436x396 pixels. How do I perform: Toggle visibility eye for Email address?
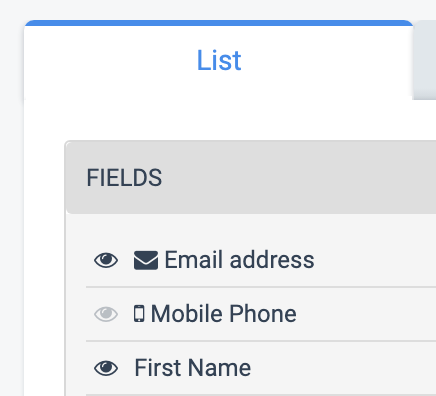tap(106, 260)
